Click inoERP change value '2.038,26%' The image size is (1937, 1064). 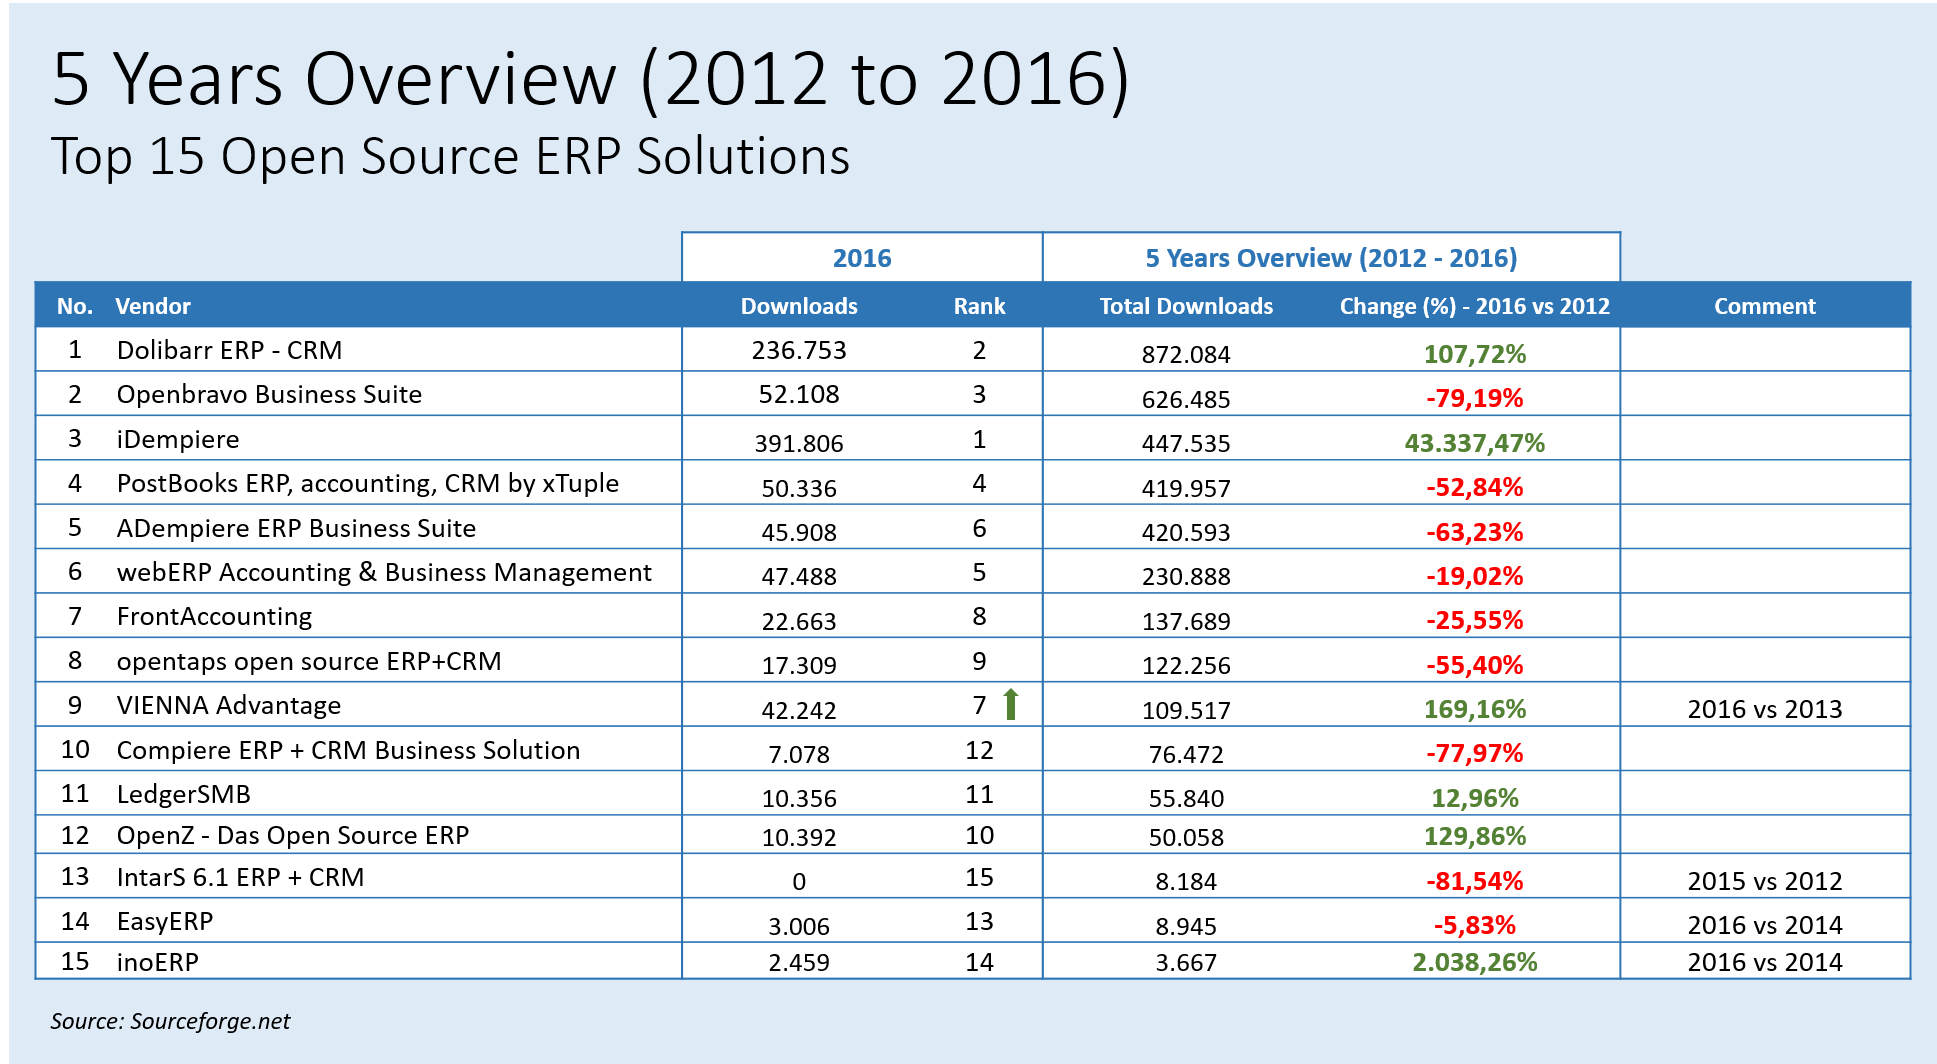(x=1475, y=962)
